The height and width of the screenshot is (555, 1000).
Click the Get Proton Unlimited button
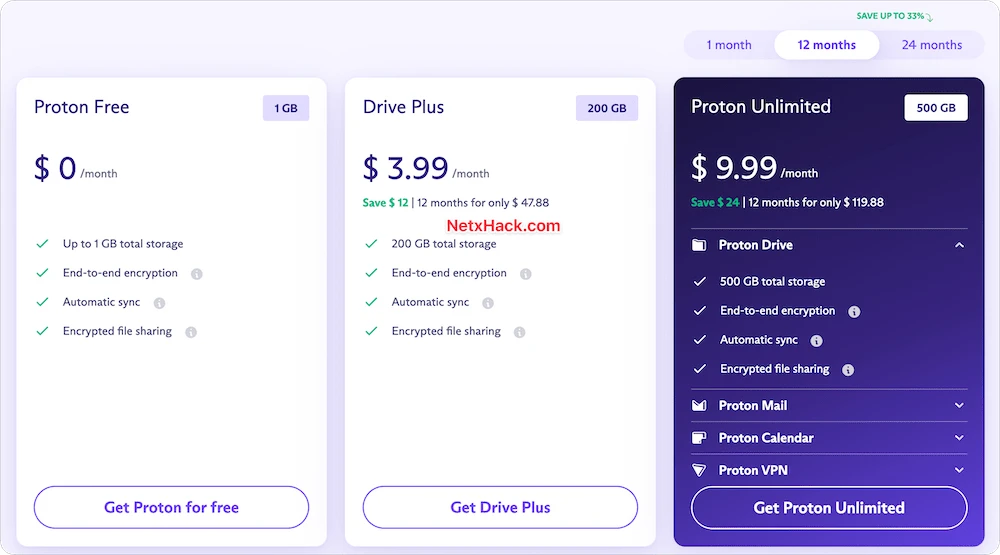(x=829, y=508)
